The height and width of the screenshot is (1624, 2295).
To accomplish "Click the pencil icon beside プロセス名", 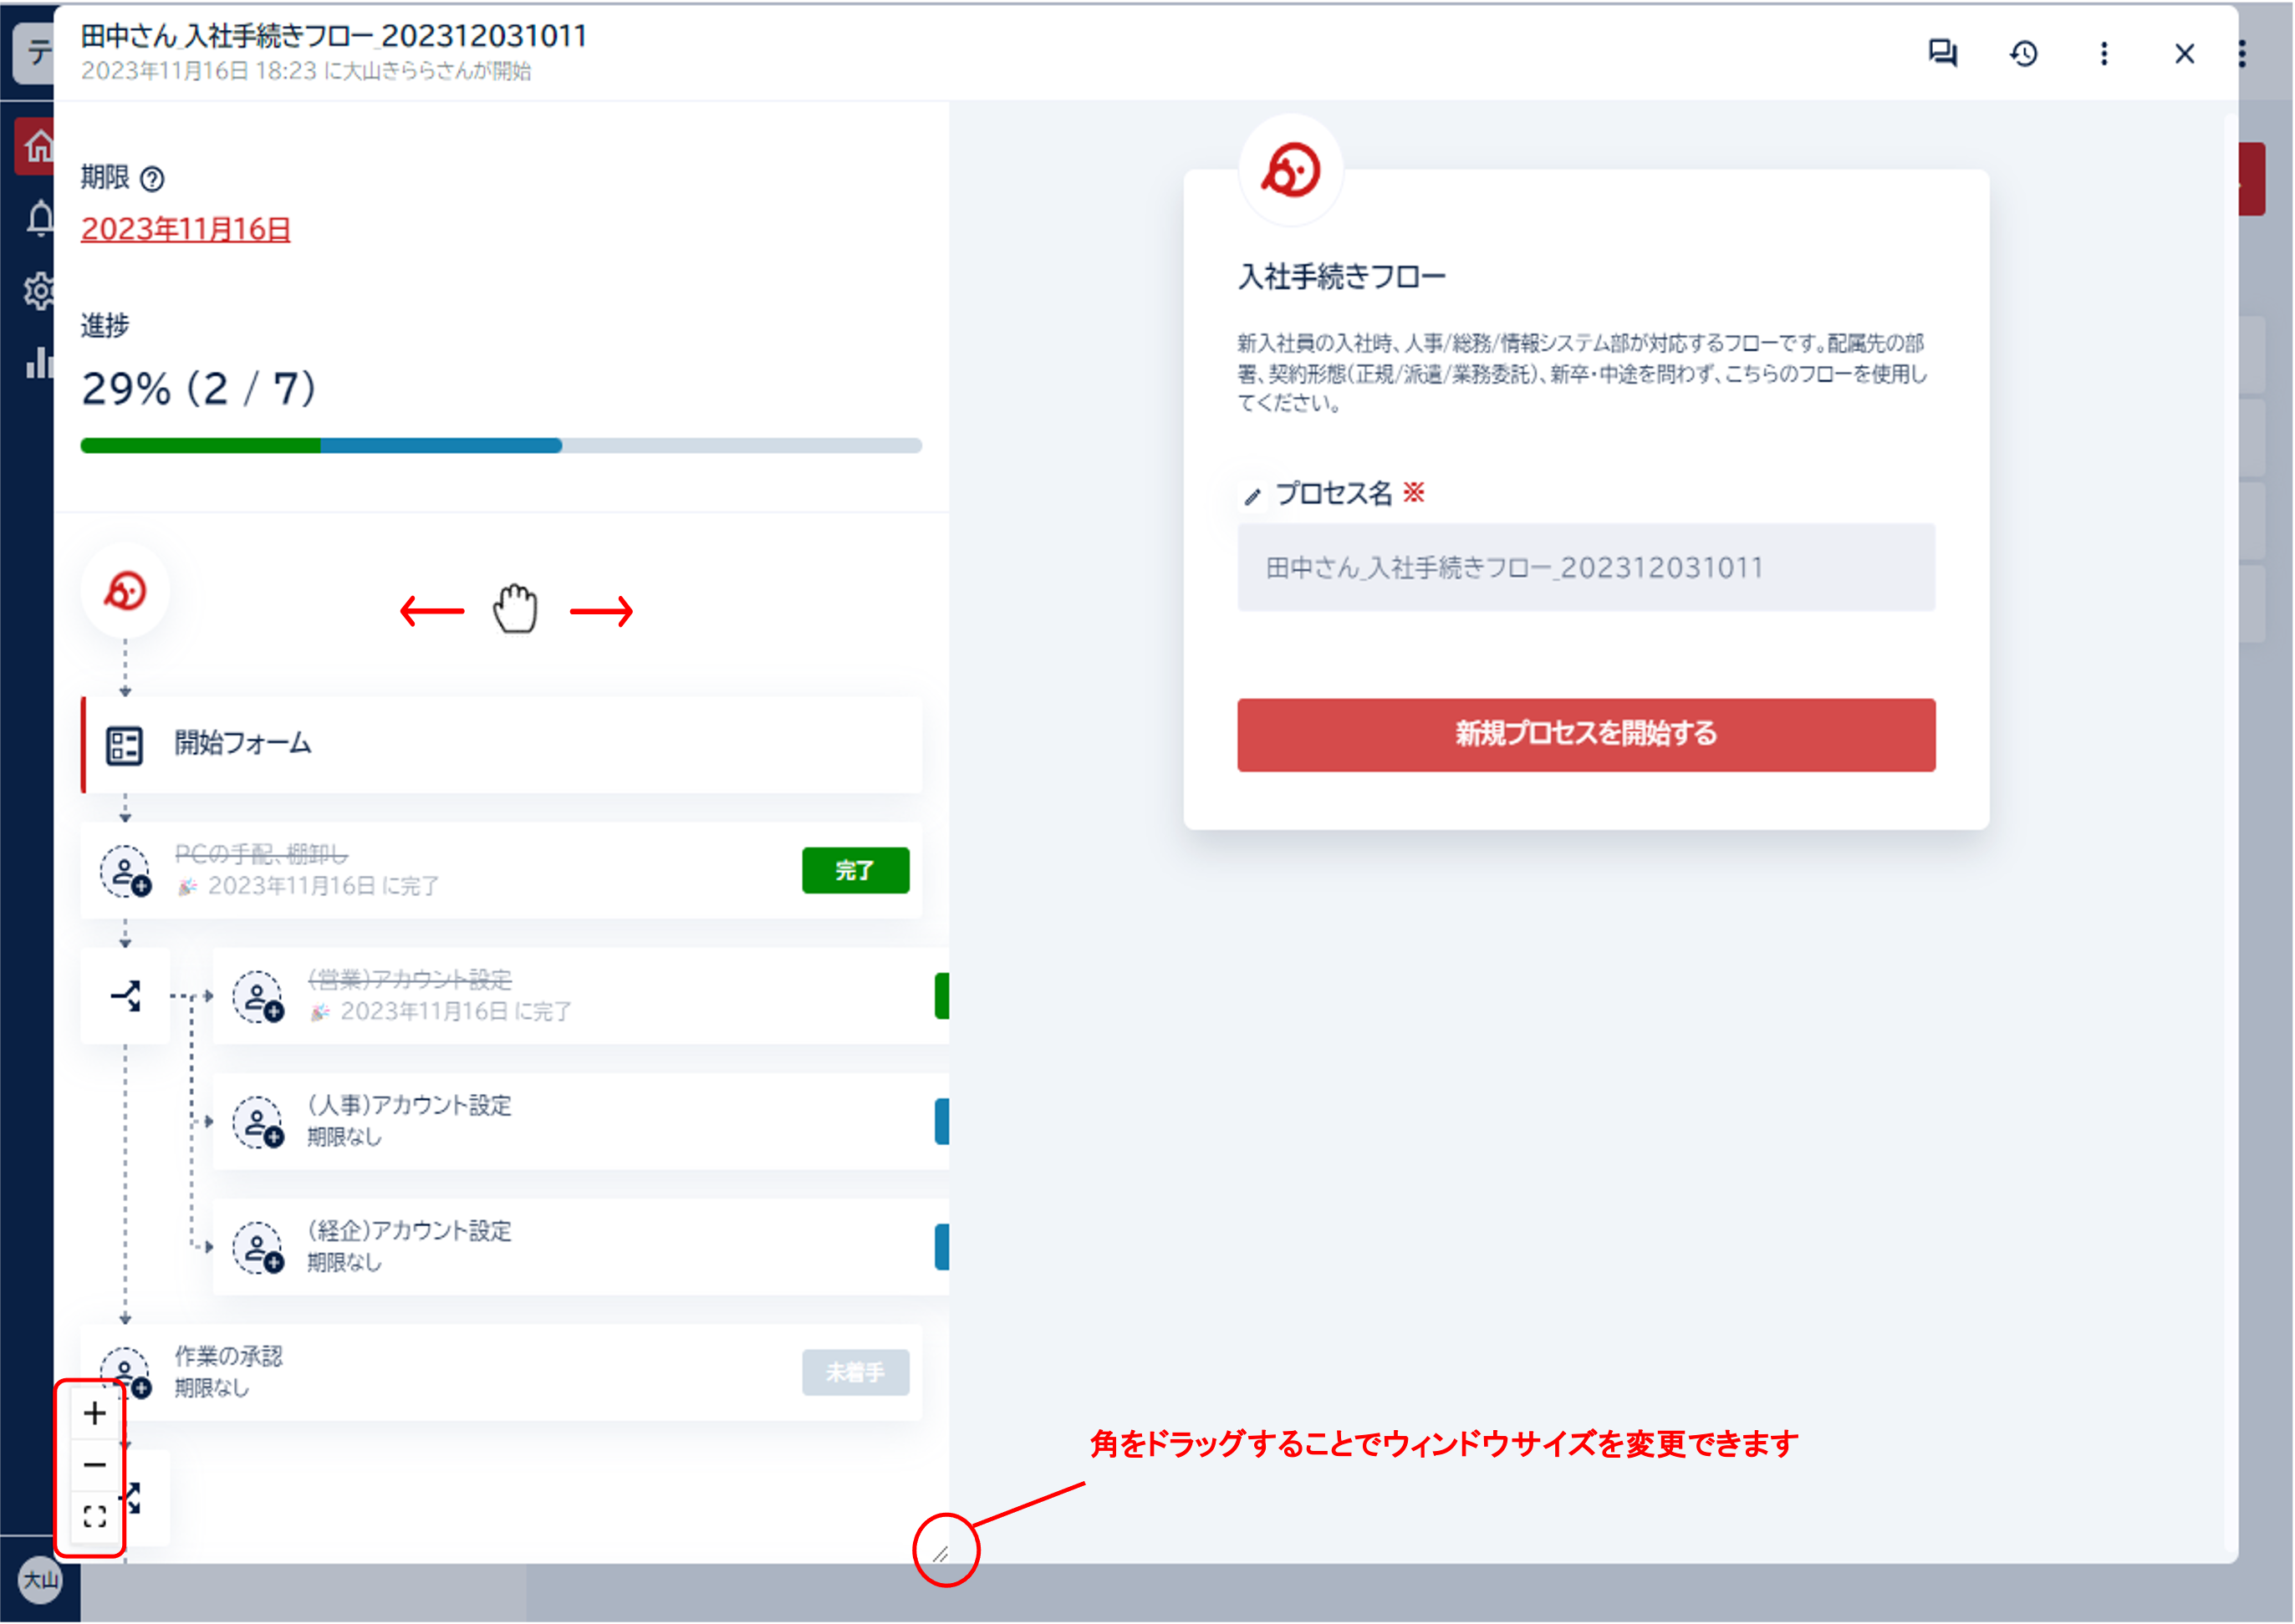I will [x=1252, y=496].
